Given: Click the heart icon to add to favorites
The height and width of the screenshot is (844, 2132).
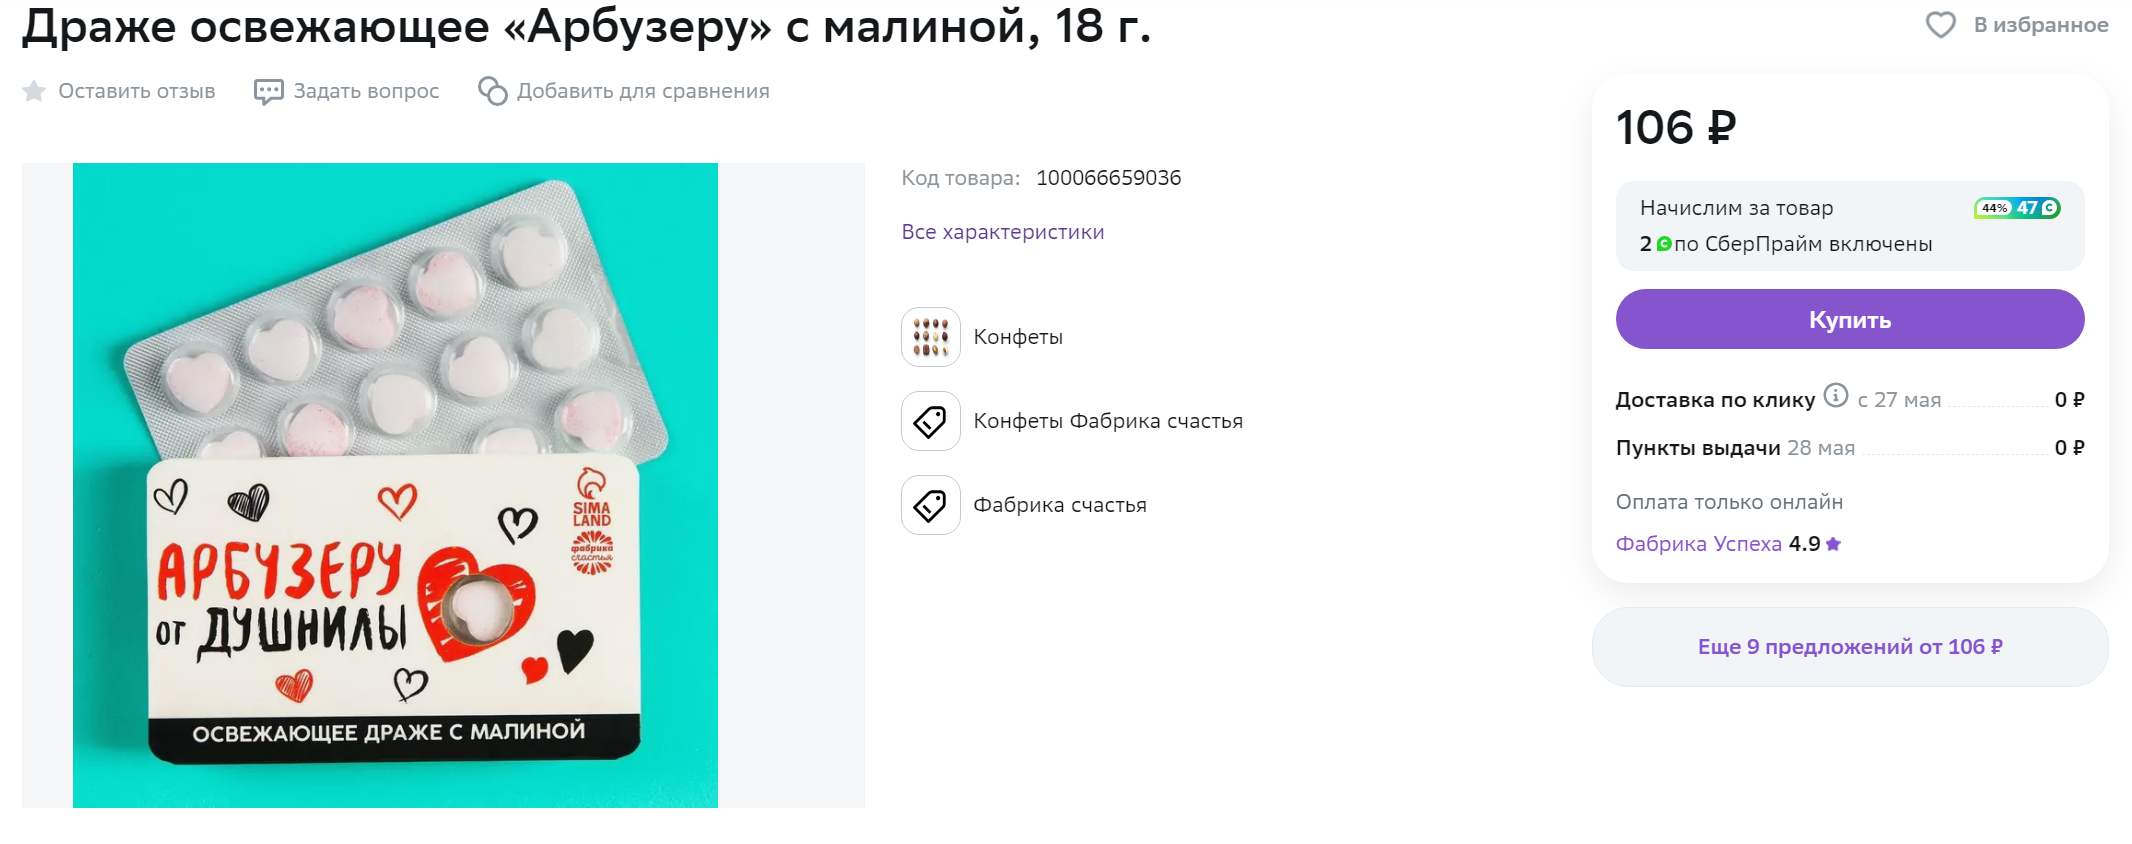Looking at the screenshot, I should [1940, 25].
